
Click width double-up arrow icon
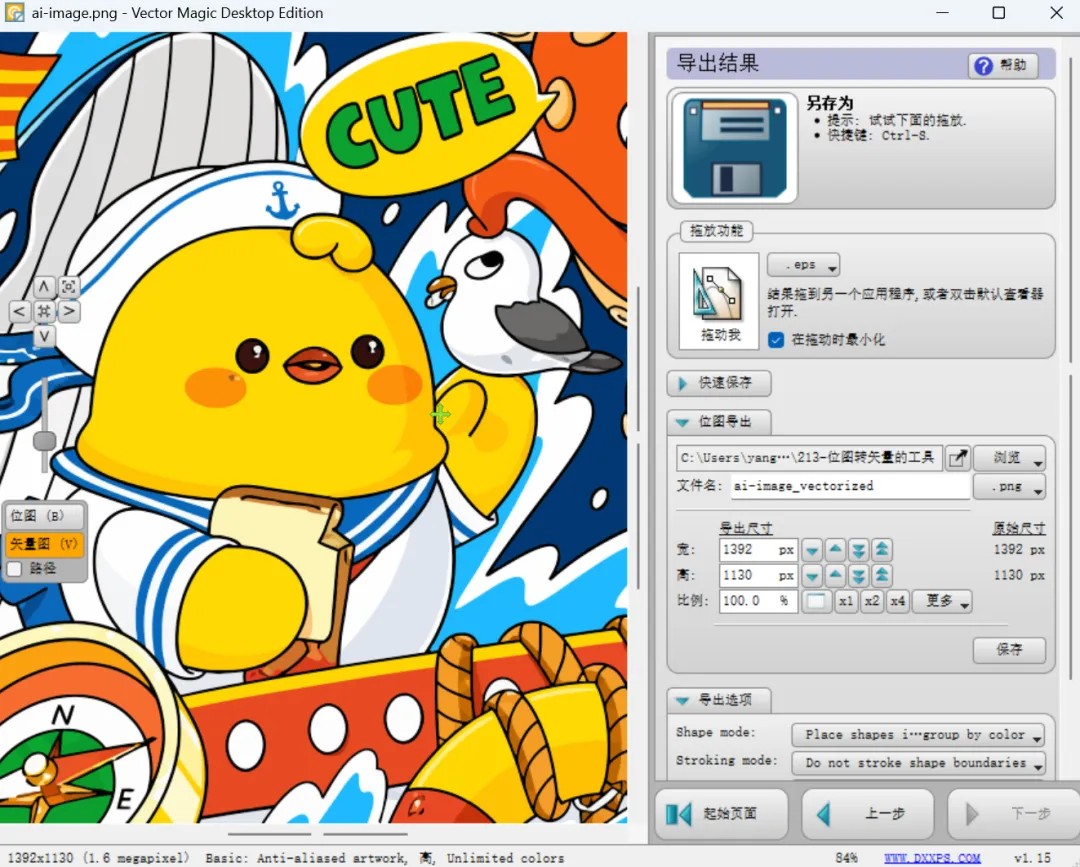[882, 550]
